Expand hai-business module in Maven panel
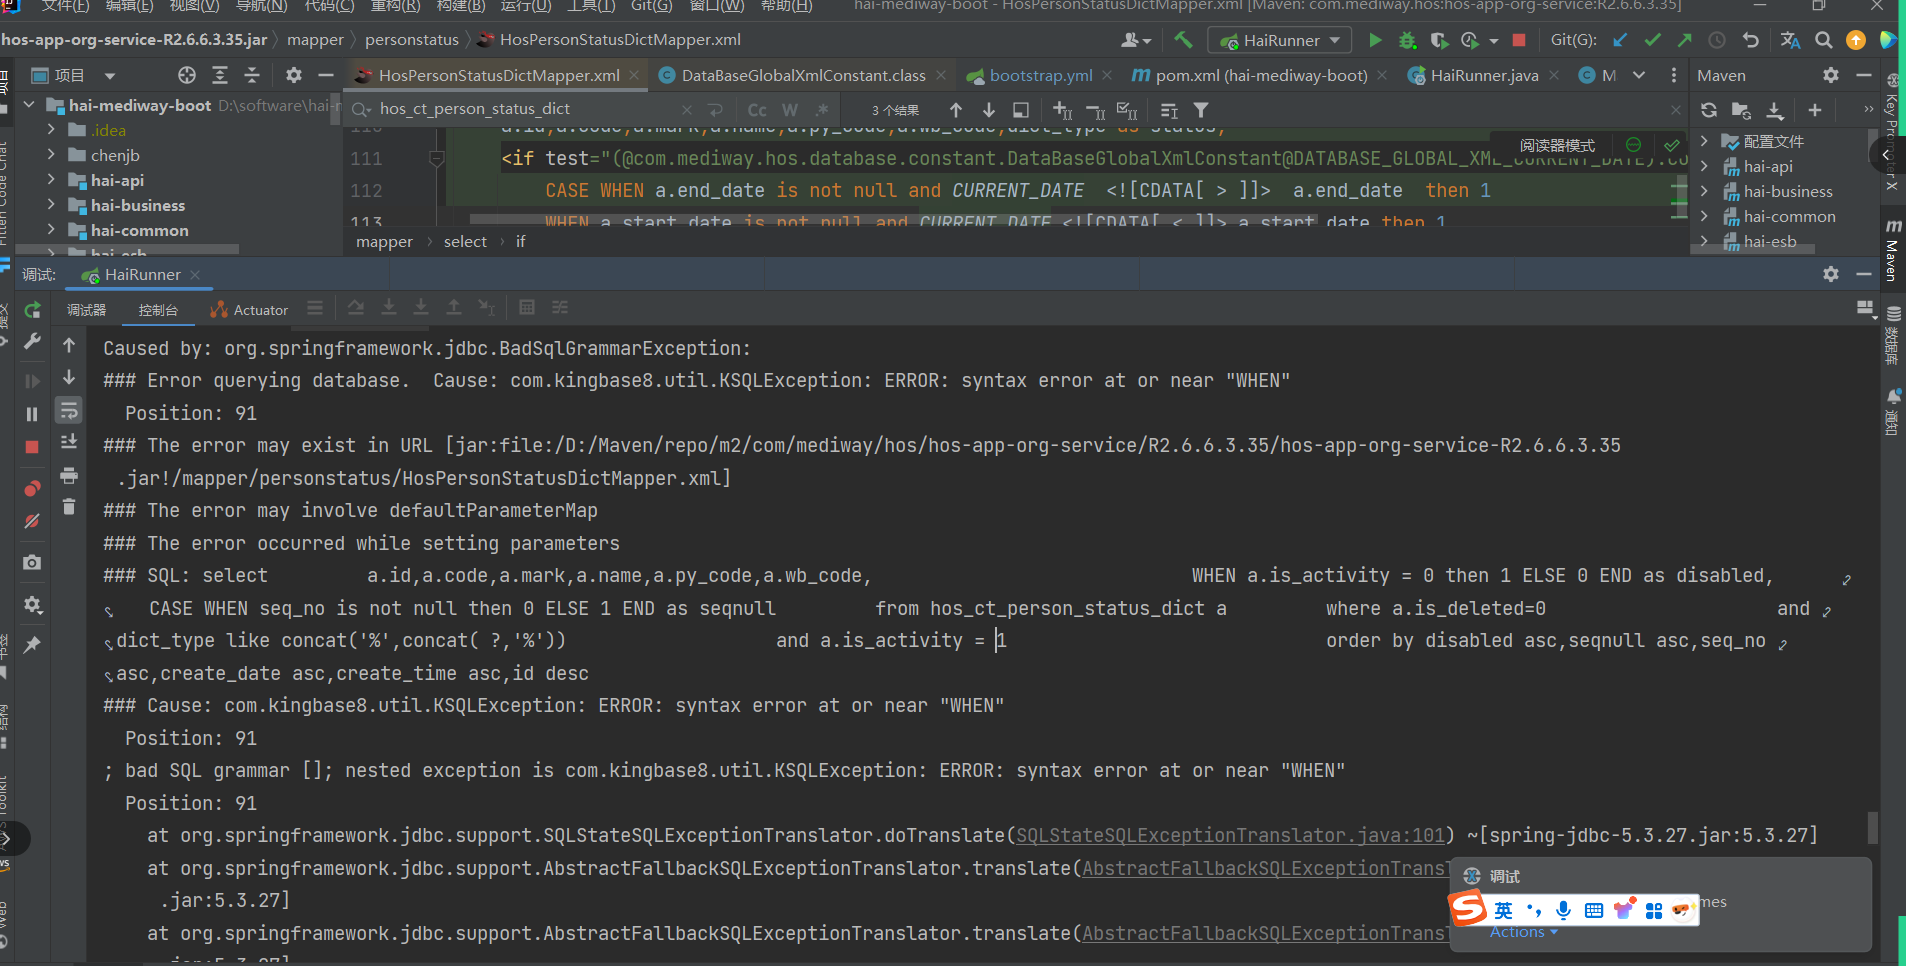 [x=1705, y=191]
